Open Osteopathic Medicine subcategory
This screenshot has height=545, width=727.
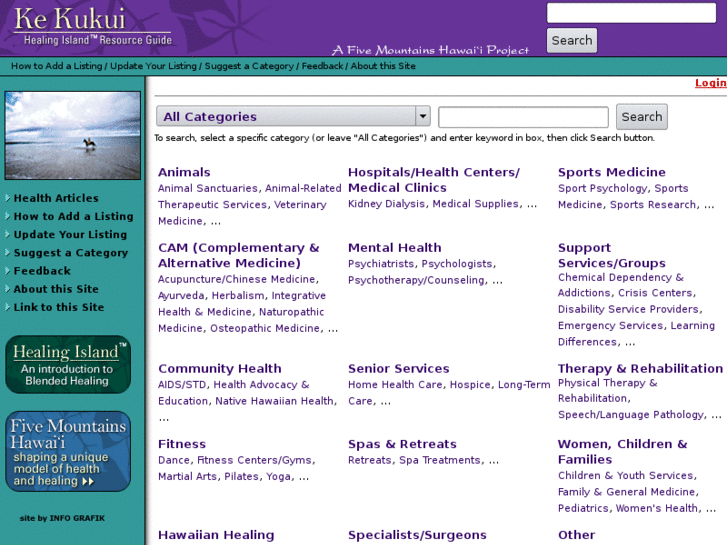click(x=265, y=328)
